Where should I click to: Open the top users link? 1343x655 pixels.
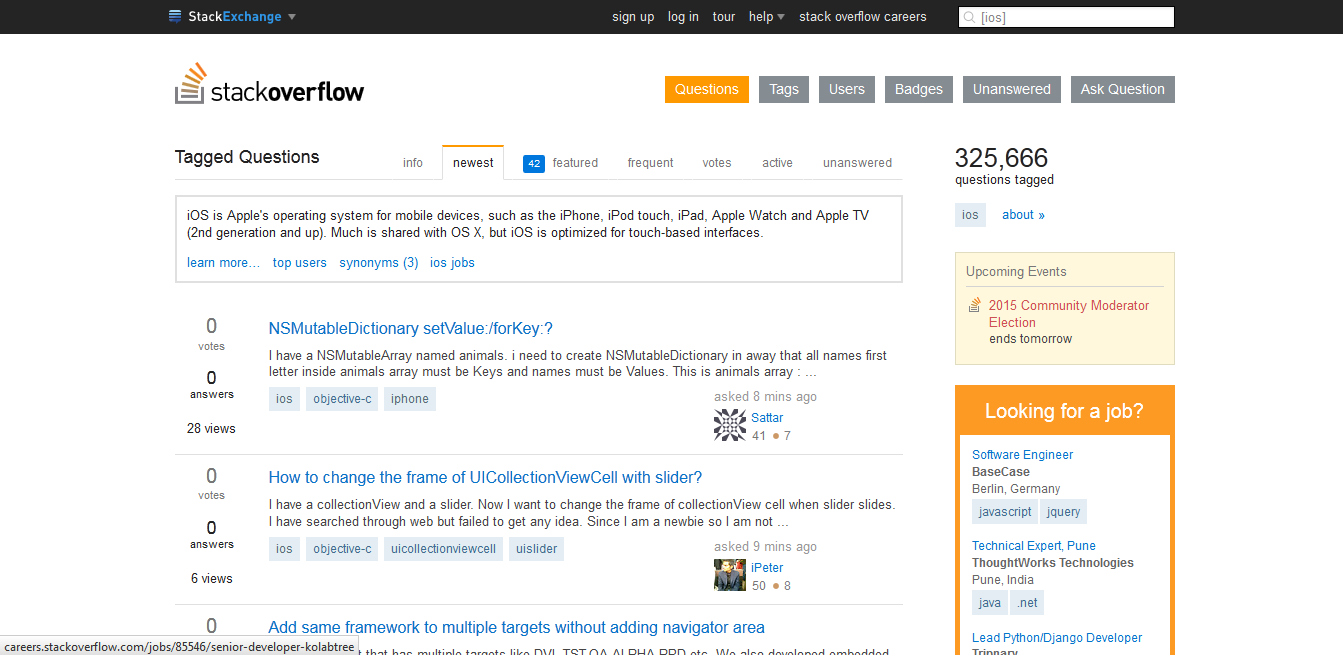(300, 263)
